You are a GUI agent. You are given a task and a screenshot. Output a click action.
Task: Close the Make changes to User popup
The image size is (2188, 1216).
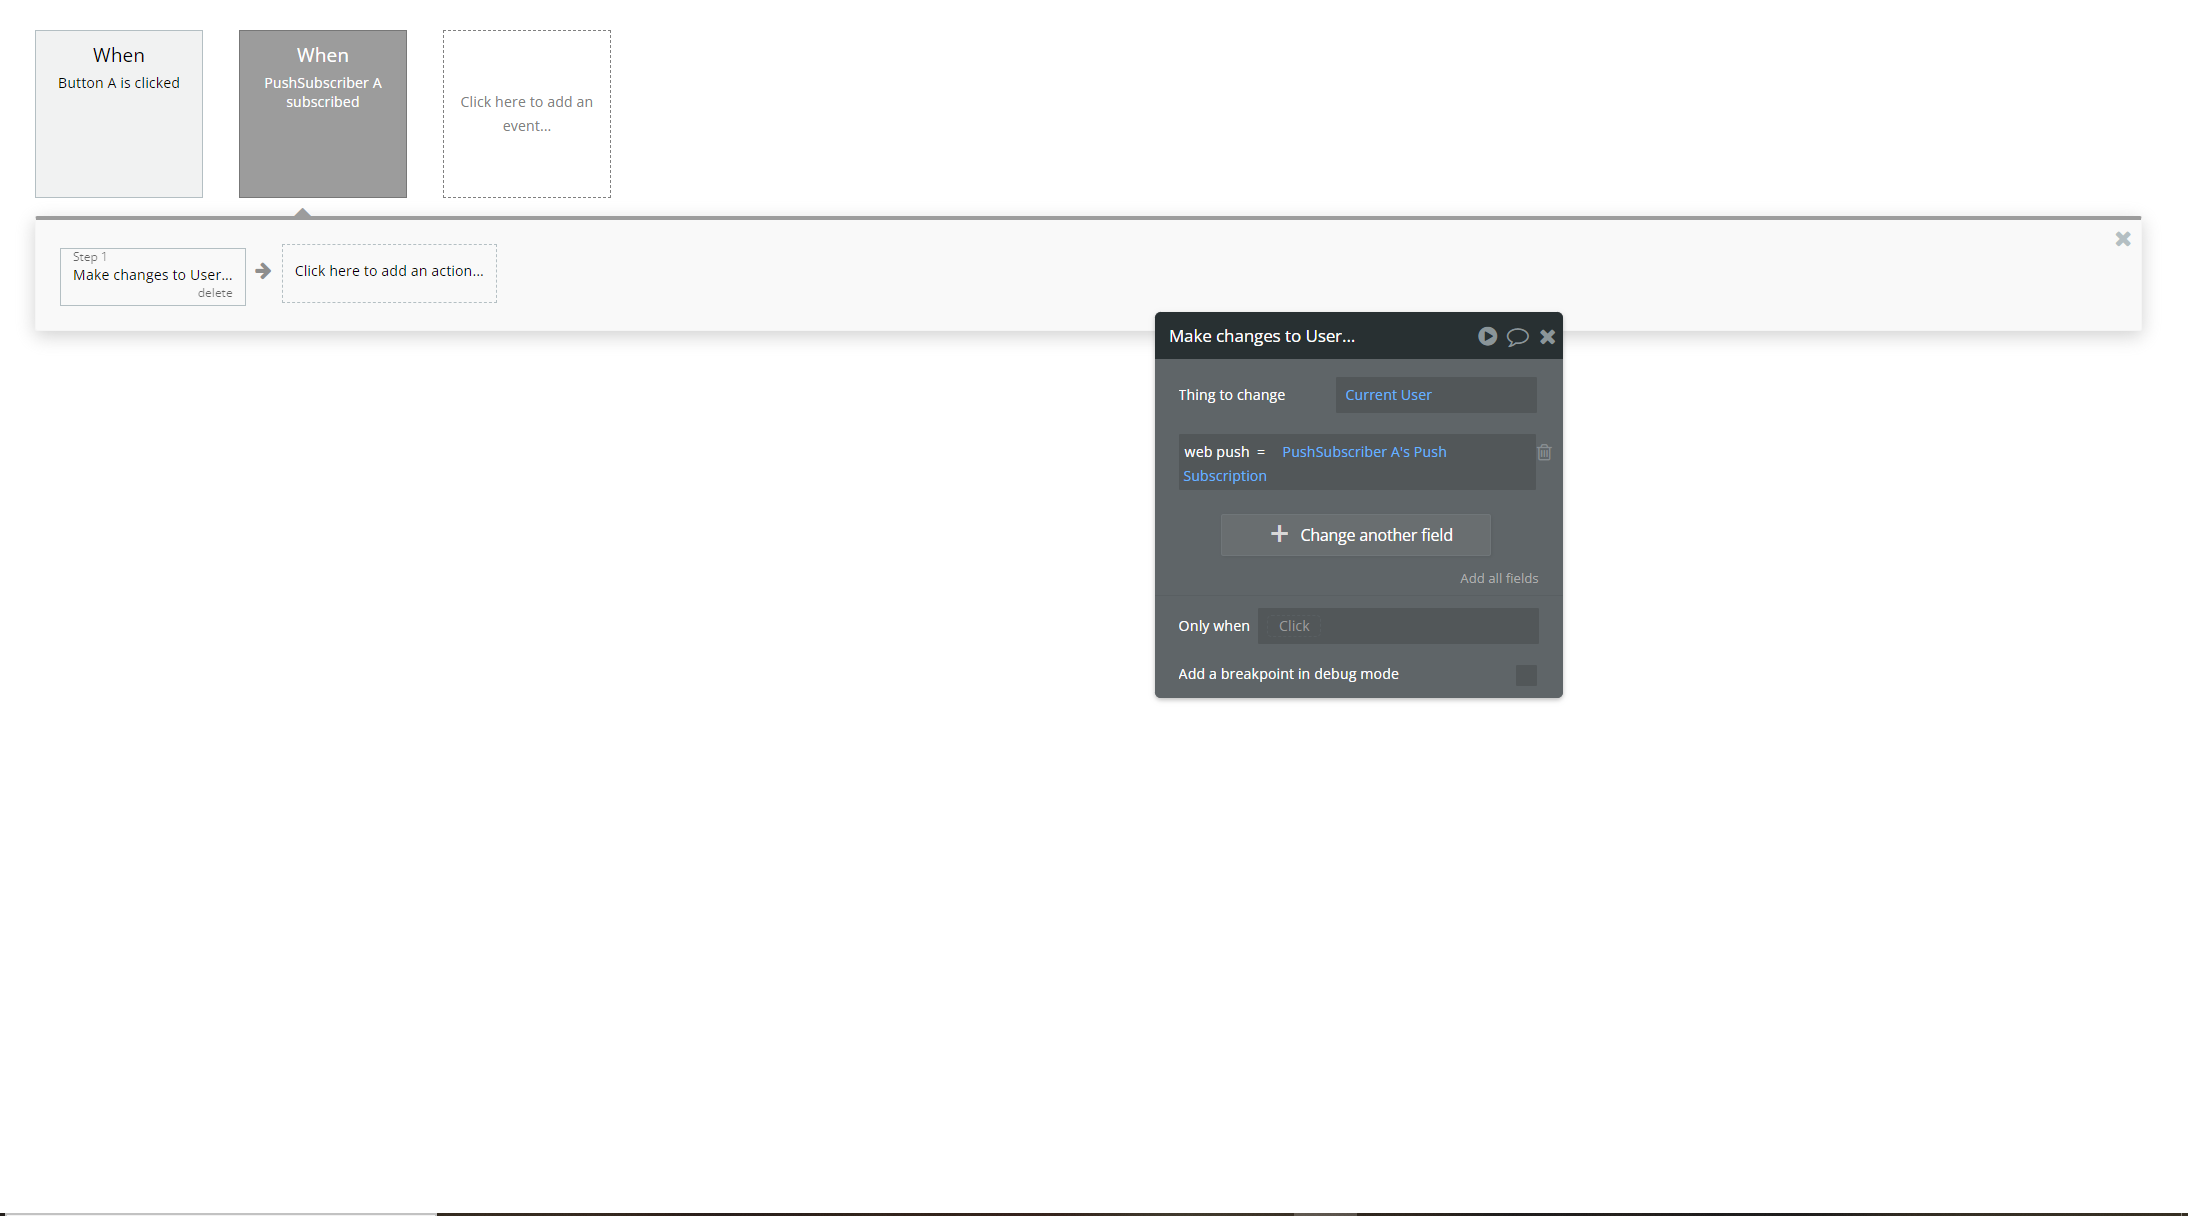(x=1547, y=337)
